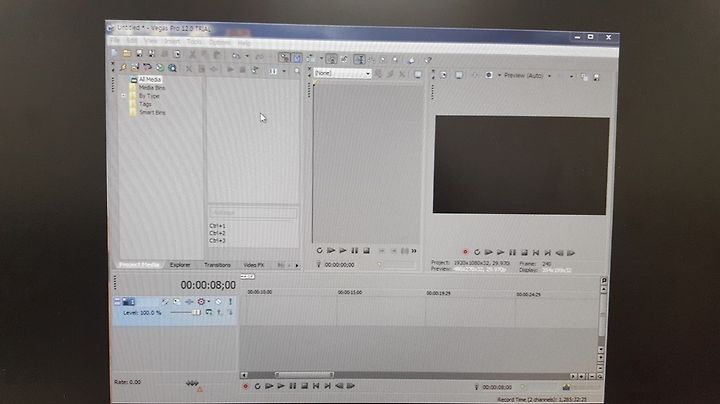The width and height of the screenshot is (720, 404).
Task: Click the Save project icon
Action: [x=139, y=54]
